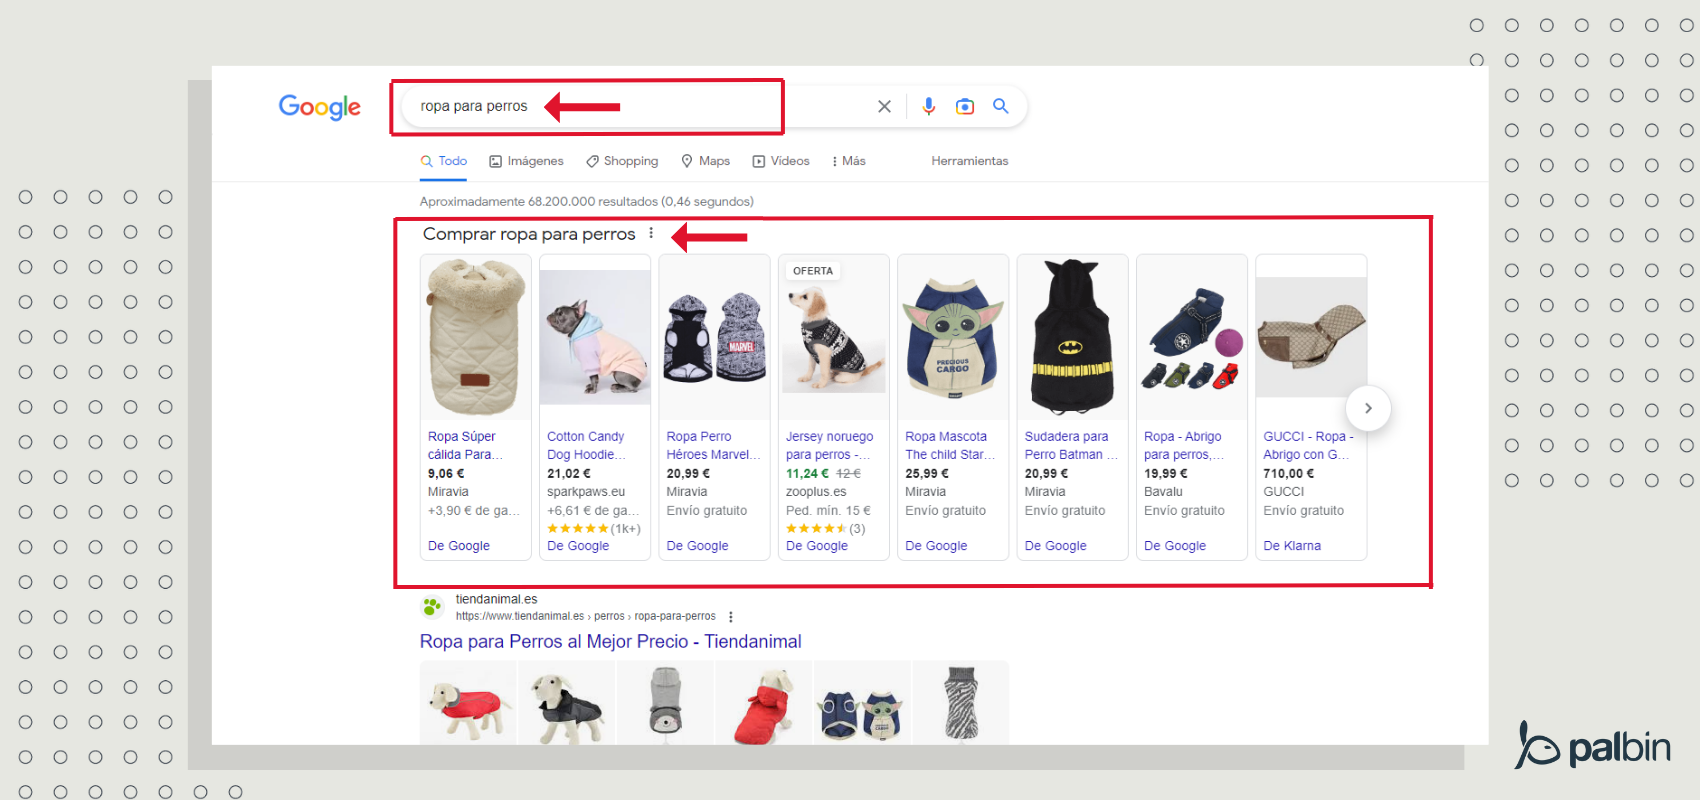Open Ropa - Abrigo para perros image
The width and height of the screenshot is (1700, 800).
(1192, 337)
